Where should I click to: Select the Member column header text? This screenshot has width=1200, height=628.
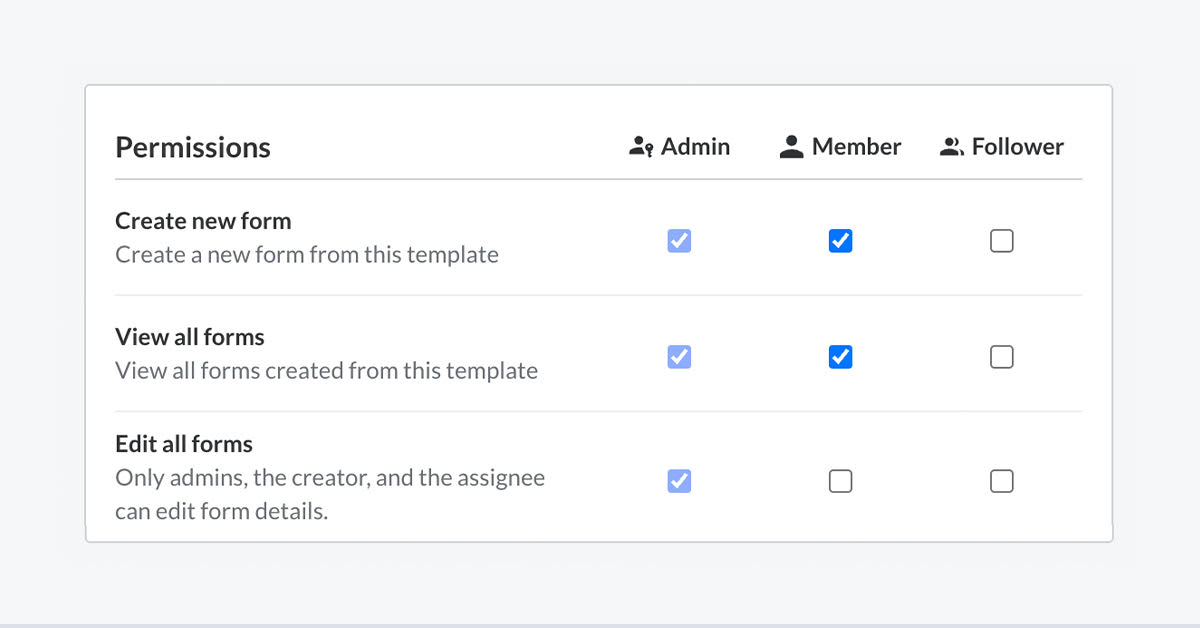[856, 147]
